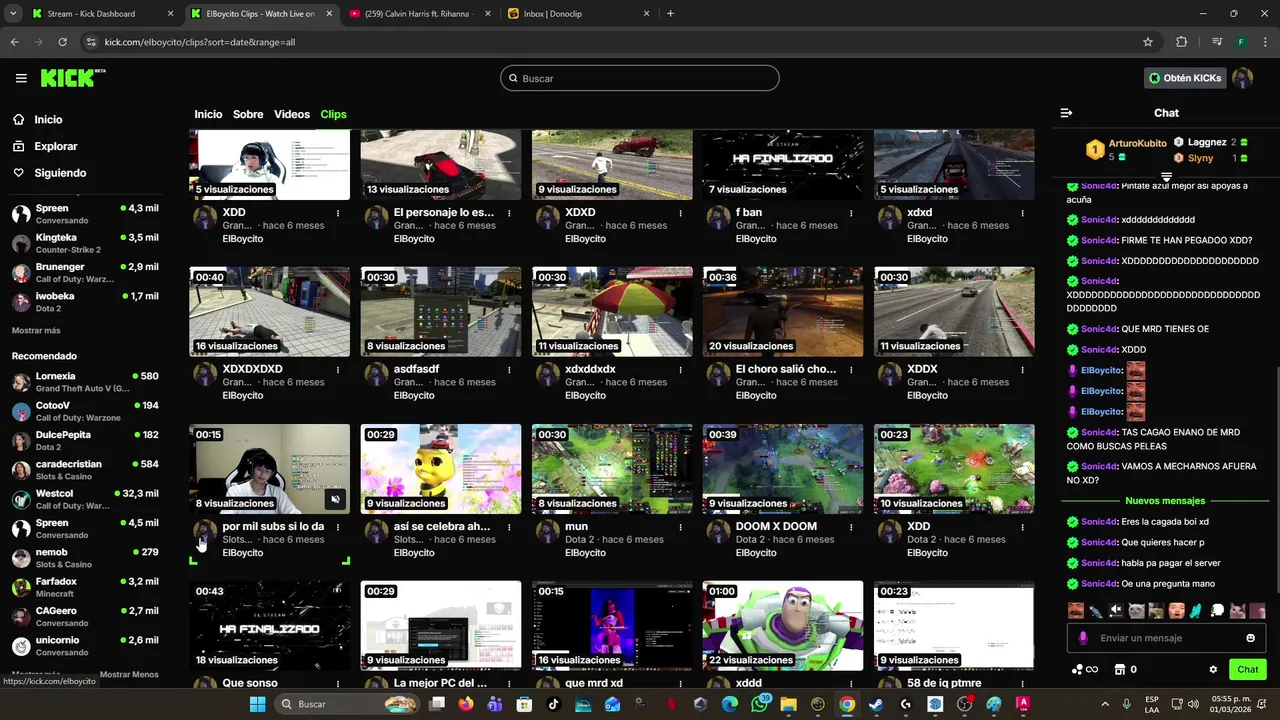
Task: Open options menu for 'El personaje lo es...' clip
Action: click(x=509, y=213)
